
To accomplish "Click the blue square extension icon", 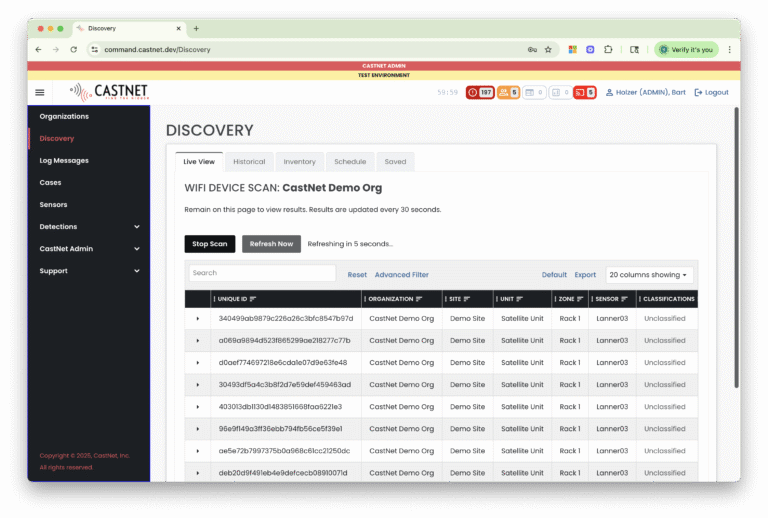I will 590,49.
